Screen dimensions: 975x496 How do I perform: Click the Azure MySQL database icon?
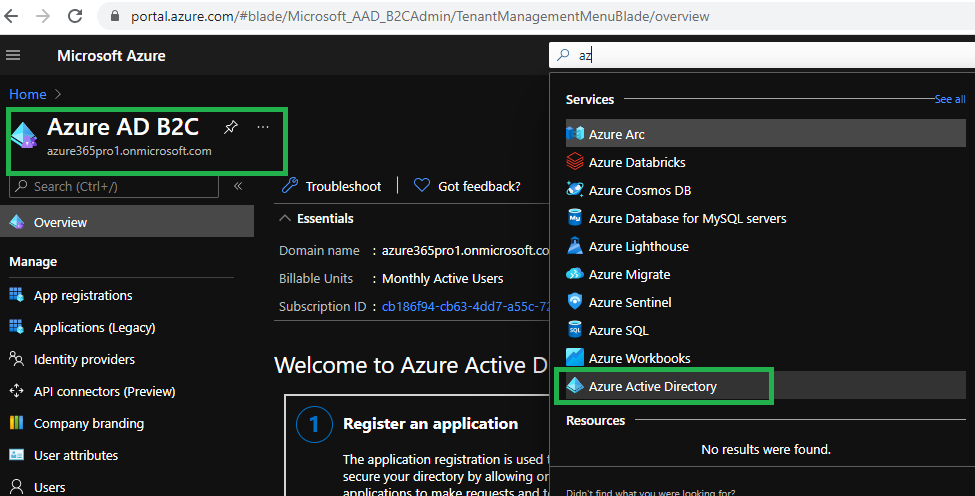click(x=575, y=218)
